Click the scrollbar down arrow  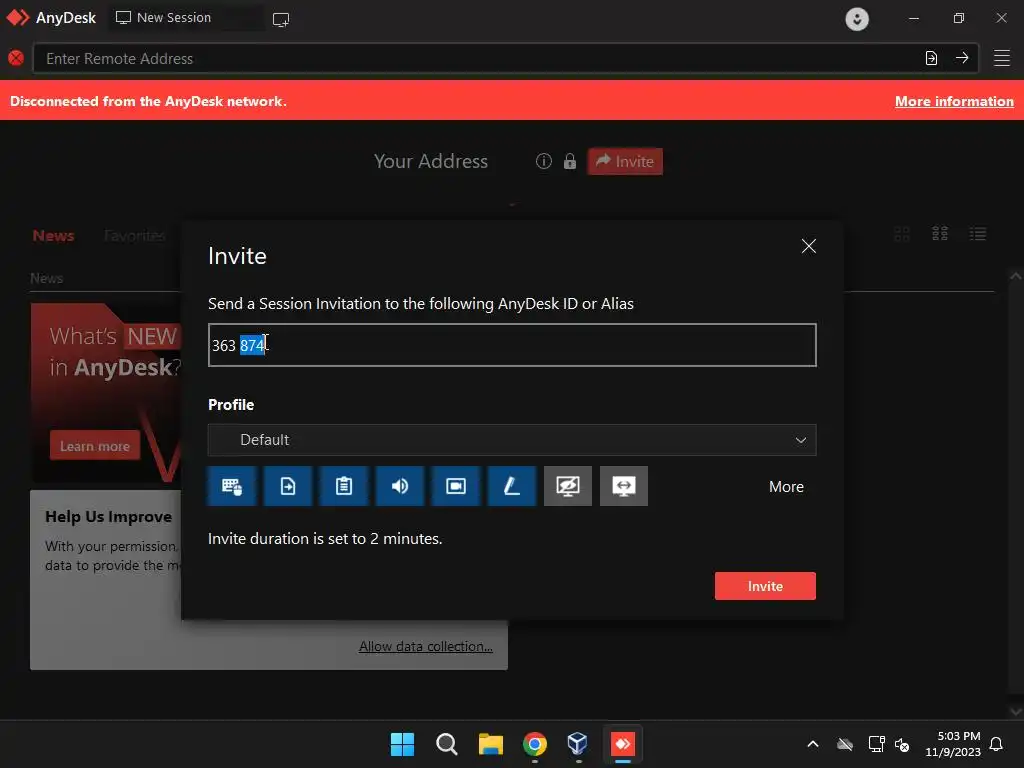tap(1016, 711)
